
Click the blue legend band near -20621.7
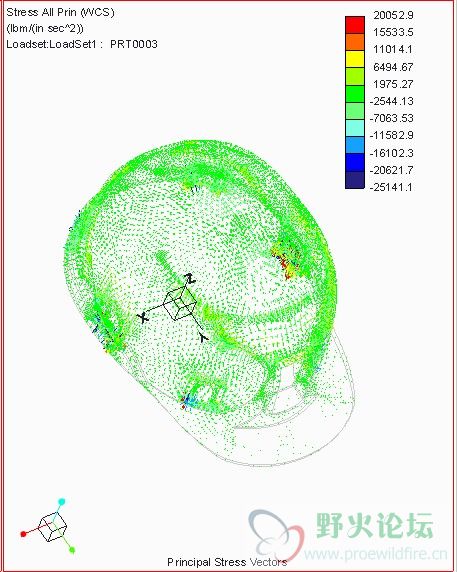[355, 162]
